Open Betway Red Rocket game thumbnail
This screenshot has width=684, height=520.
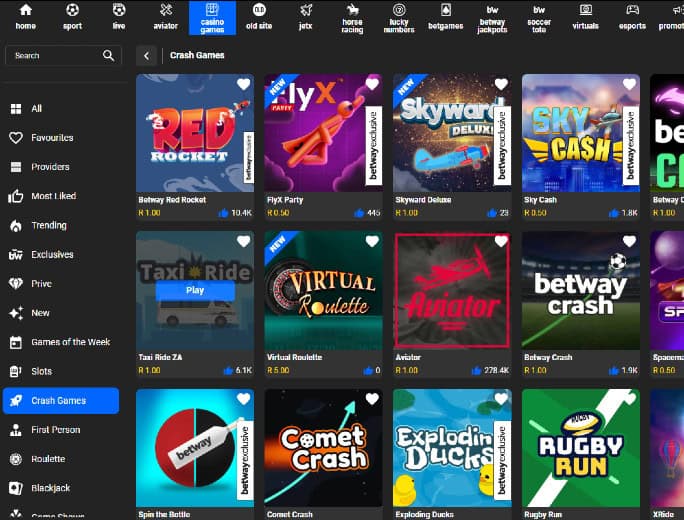(195, 133)
